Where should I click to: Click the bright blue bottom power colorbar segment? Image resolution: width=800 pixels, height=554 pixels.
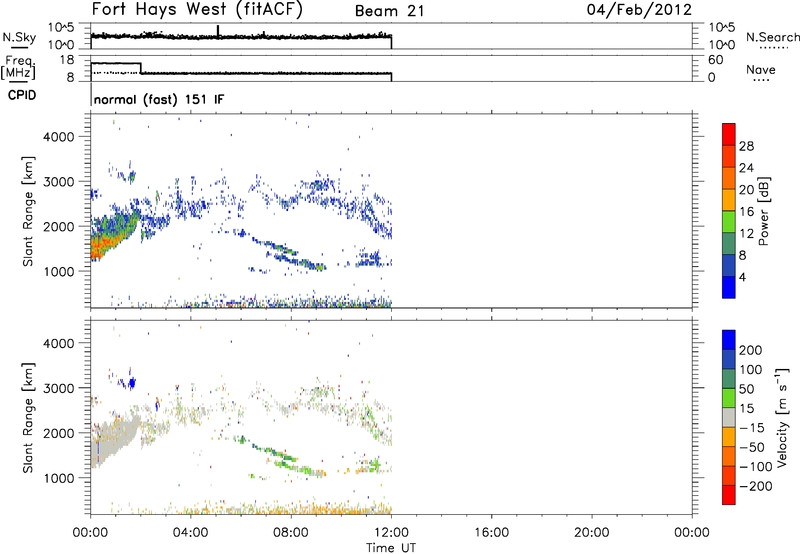coord(729,287)
